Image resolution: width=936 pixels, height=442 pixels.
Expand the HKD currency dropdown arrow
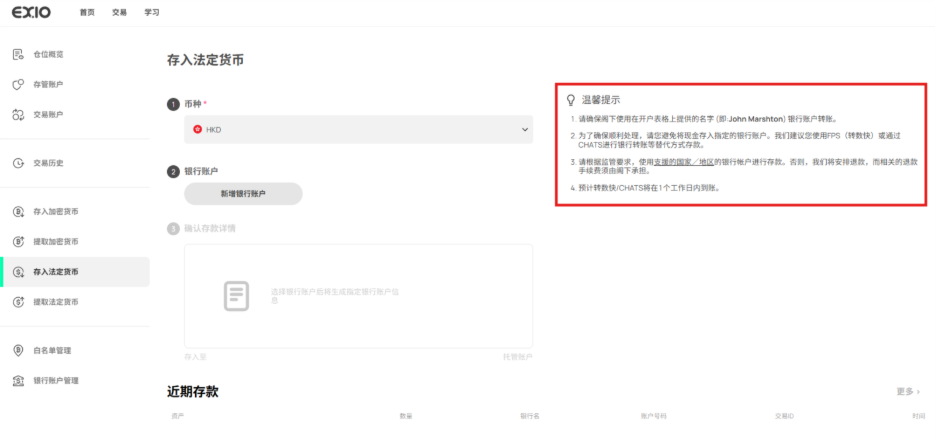click(525, 130)
